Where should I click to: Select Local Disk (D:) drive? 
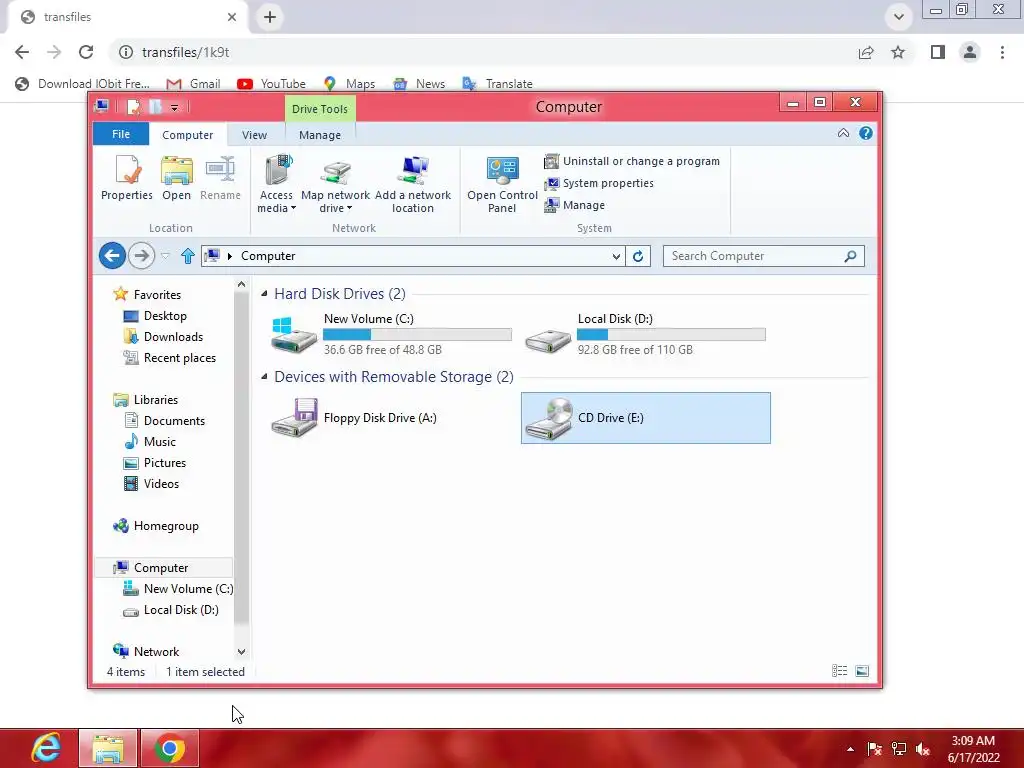(x=645, y=334)
